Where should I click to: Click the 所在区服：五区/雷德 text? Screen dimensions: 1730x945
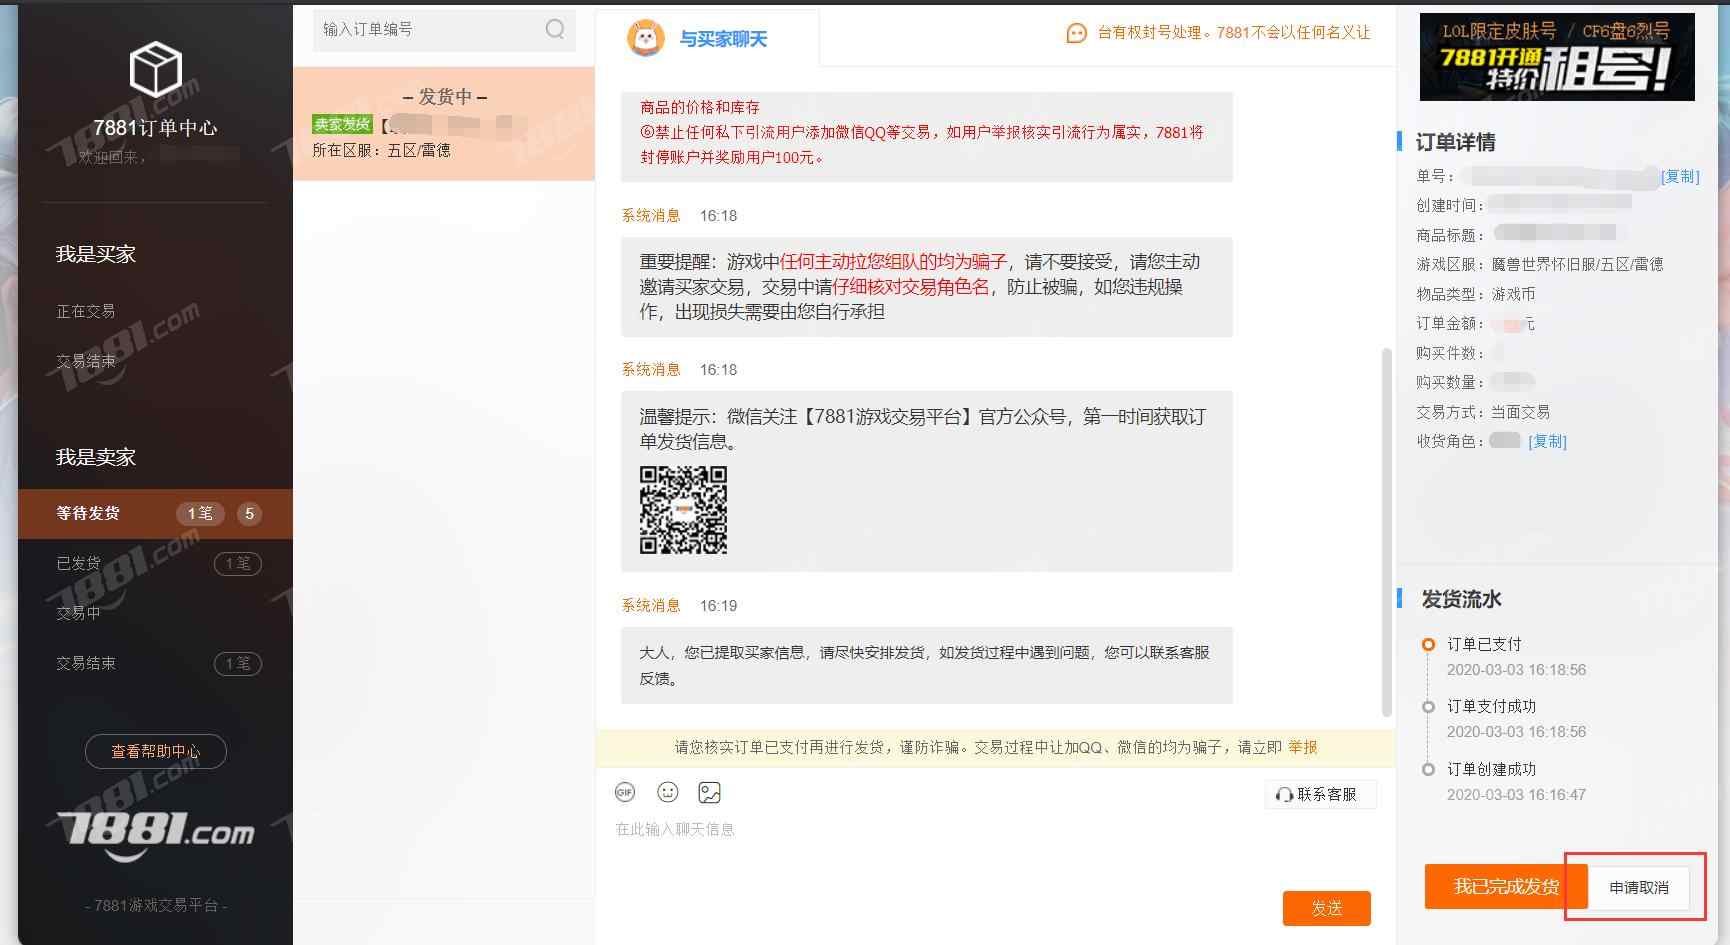(381, 150)
